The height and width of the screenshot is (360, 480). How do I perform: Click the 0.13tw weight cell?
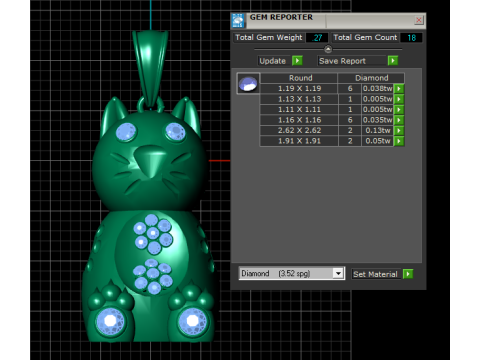[x=377, y=130]
